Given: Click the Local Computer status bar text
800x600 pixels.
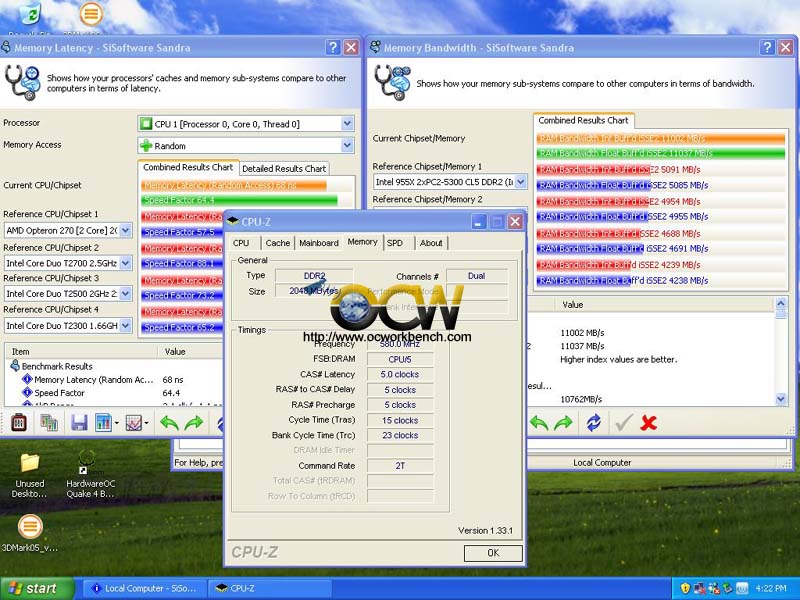Looking at the screenshot, I should click(602, 463).
